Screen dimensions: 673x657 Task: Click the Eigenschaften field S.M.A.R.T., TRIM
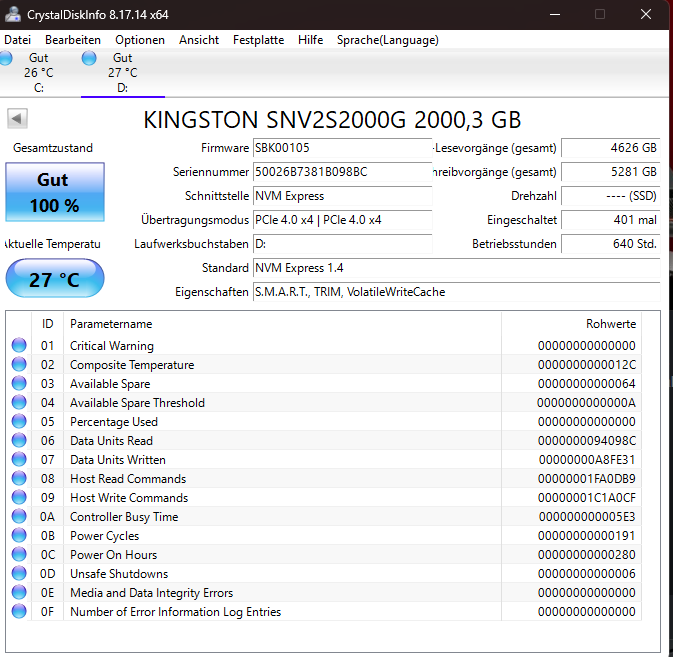(x=457, y=292)
